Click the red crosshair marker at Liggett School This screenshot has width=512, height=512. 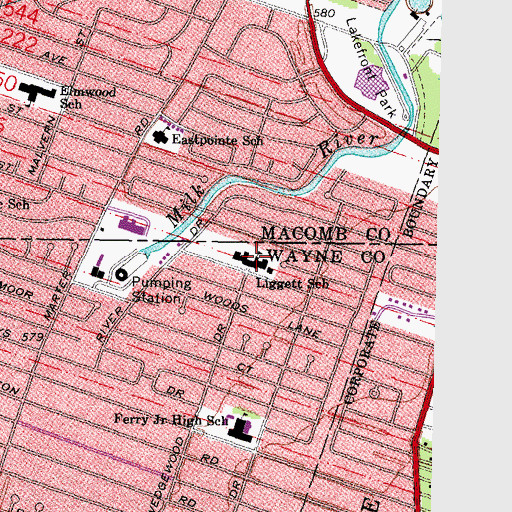[x=257, y=256]
